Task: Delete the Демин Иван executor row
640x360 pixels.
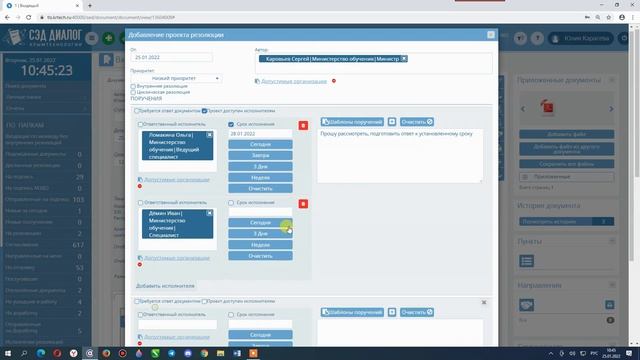Action: (x=303, y=204)
